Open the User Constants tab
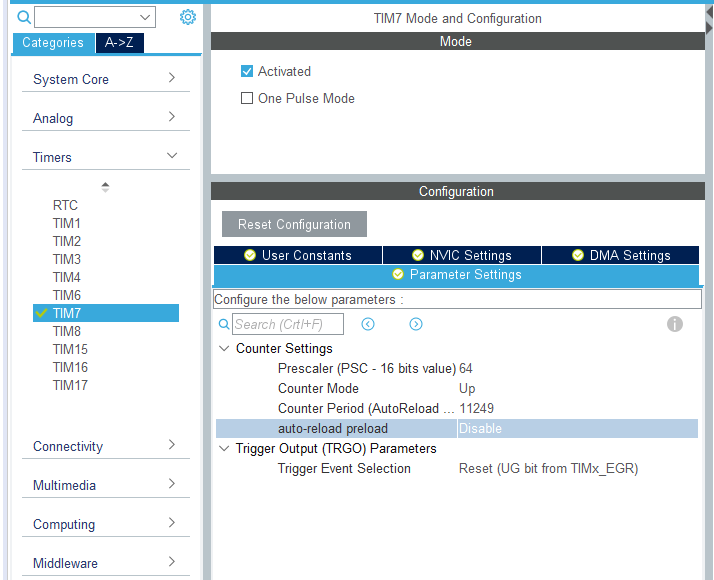Screen dimensions: 714x580 click(298, 255)
